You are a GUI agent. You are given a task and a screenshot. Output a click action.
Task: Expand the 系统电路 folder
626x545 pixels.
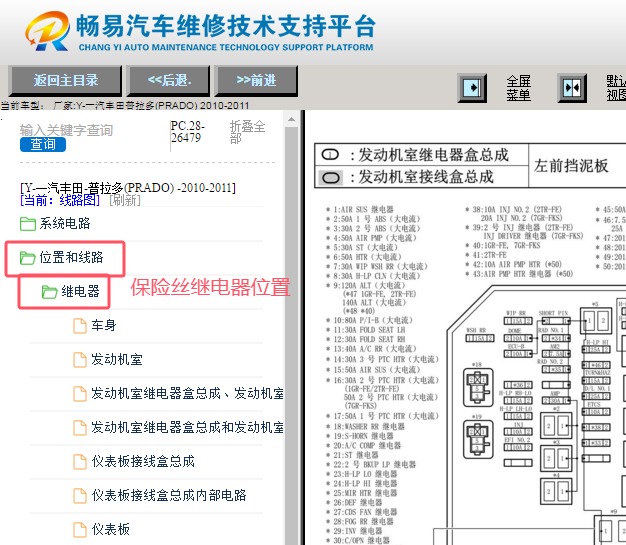[65, 223]
